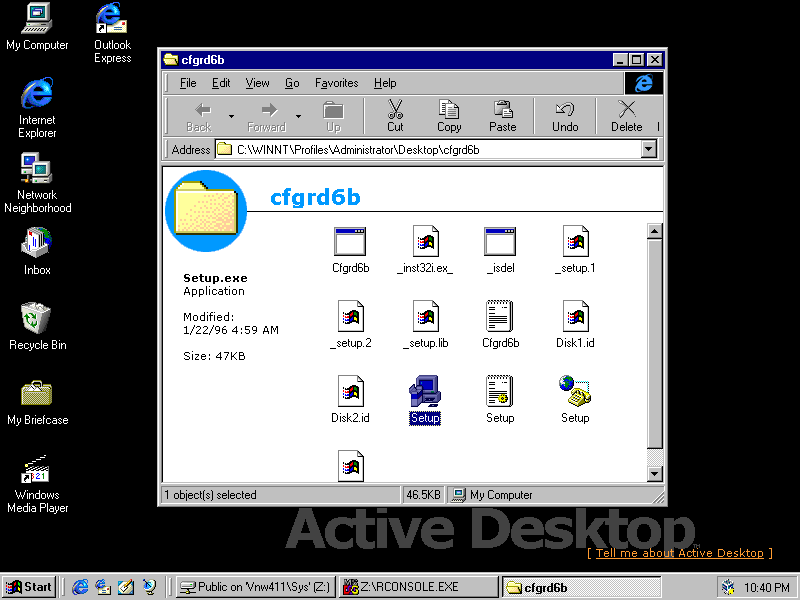
Task: Open the Go menu
Action: 292,83
